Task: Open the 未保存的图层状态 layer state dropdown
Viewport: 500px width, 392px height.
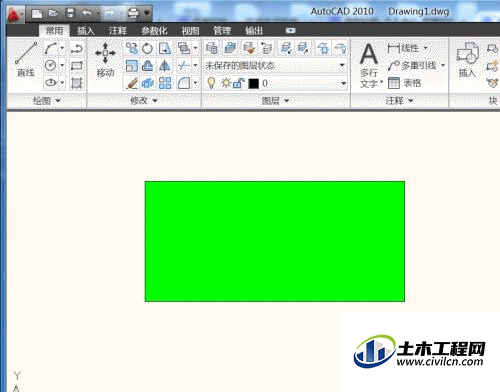Action: 276,65
